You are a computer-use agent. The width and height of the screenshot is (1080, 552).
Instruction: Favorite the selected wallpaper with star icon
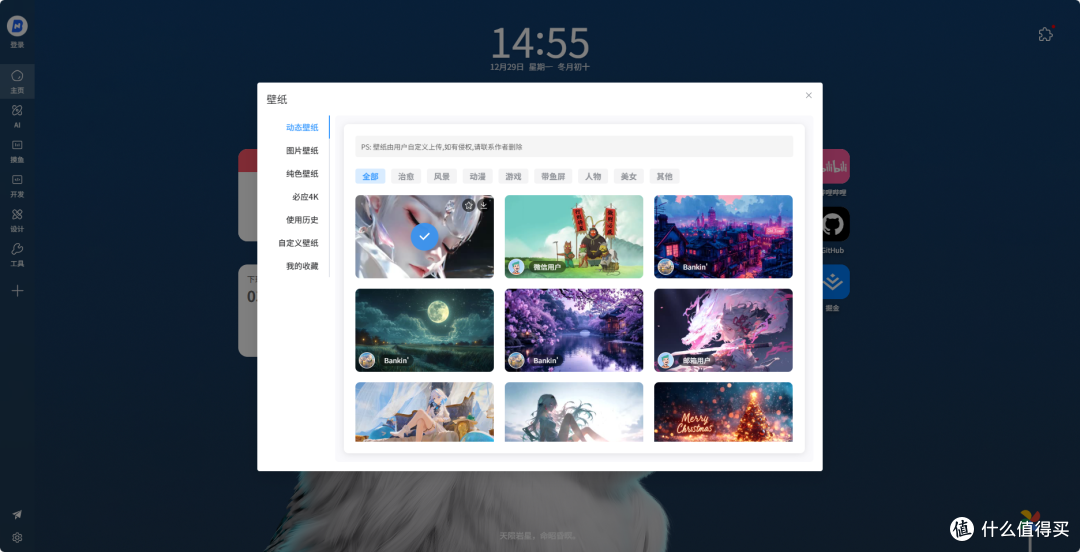point(468,205)
